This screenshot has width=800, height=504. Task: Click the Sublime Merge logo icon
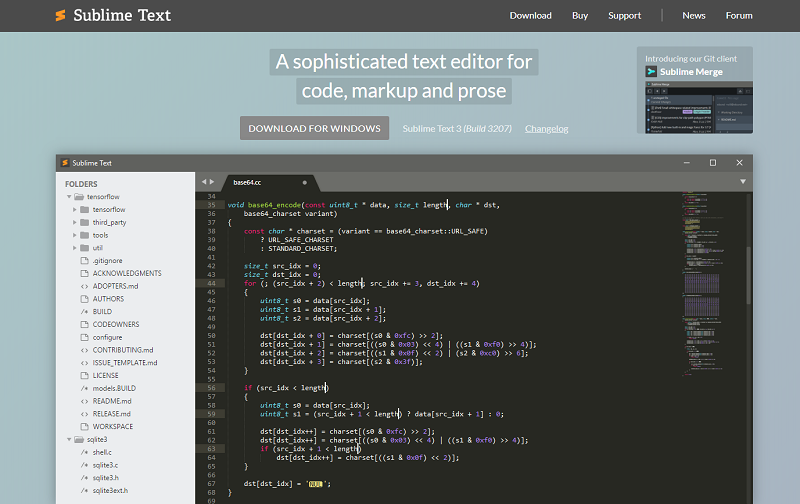point(651,72)
